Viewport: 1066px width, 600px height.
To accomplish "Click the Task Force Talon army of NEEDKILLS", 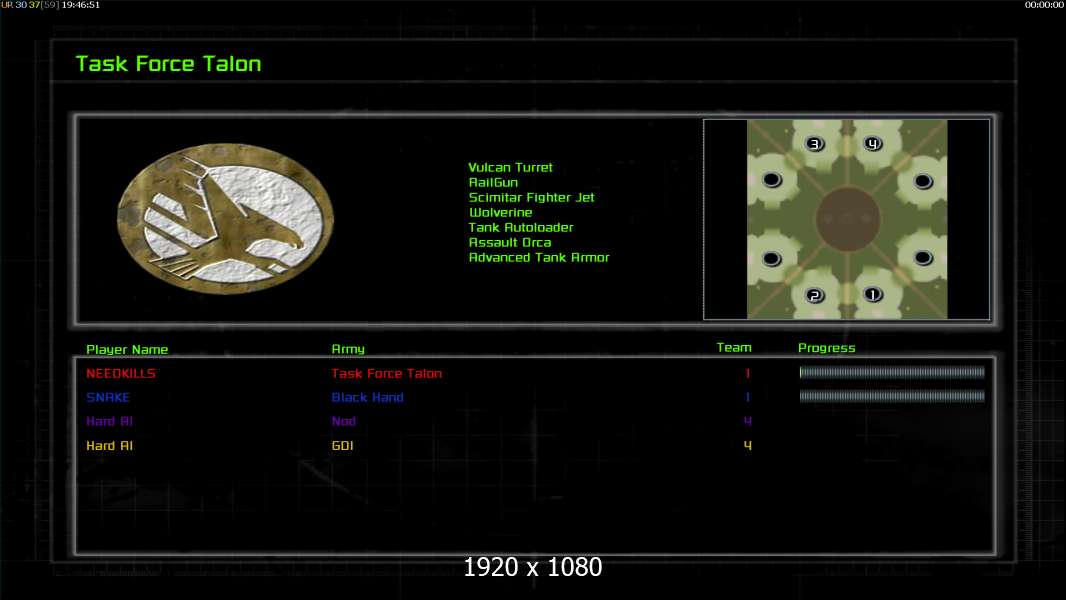I will click(x=386, y=373).
